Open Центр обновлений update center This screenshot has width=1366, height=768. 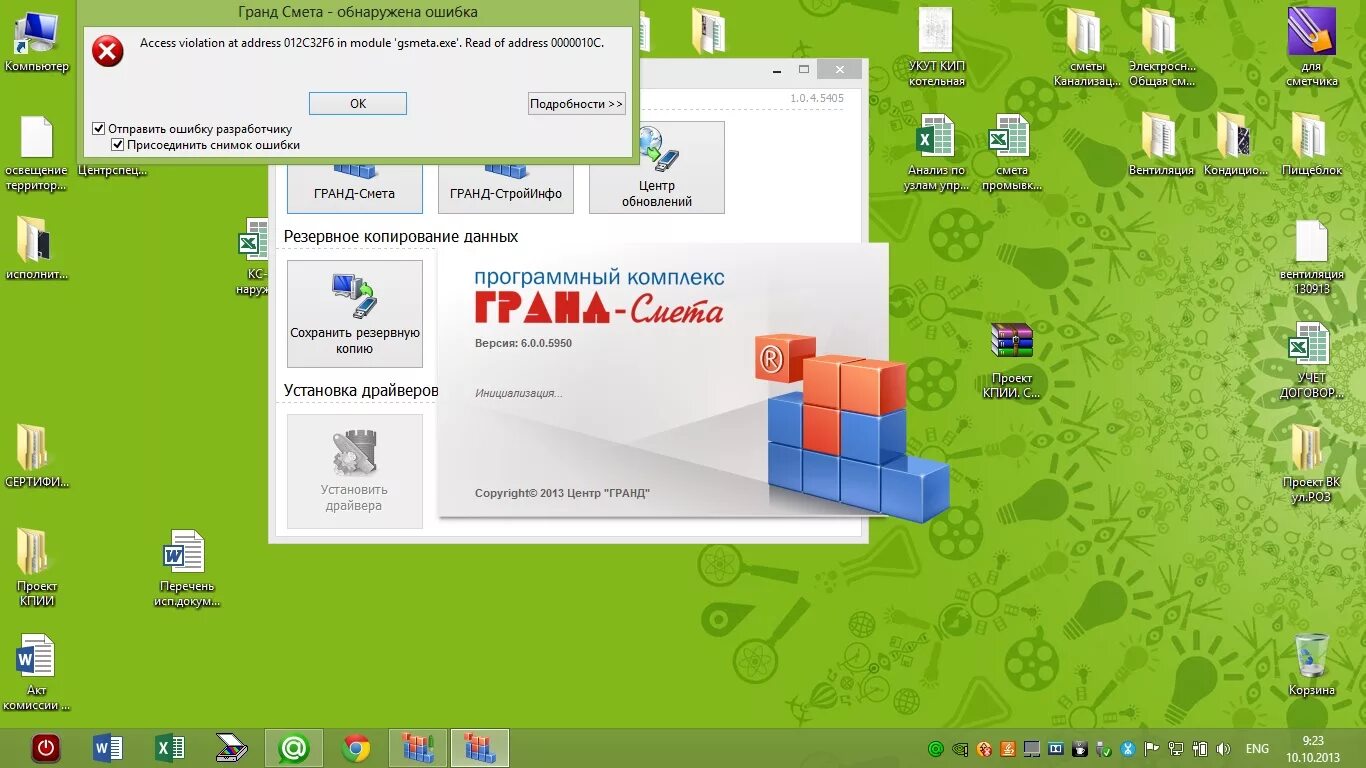[656, 167]
